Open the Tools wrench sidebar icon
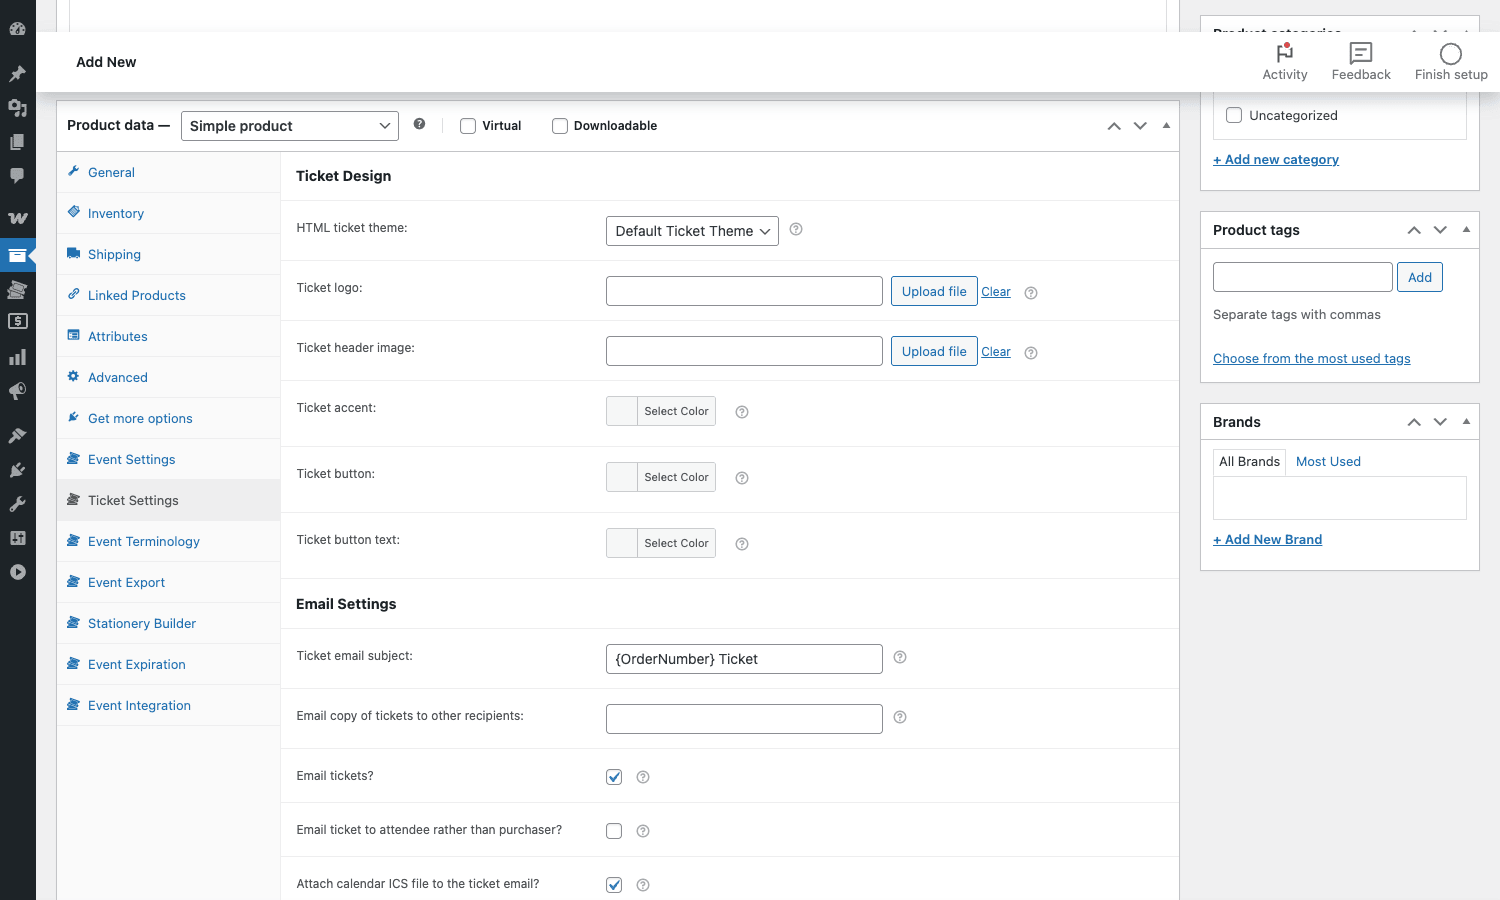 pos(17,504)
